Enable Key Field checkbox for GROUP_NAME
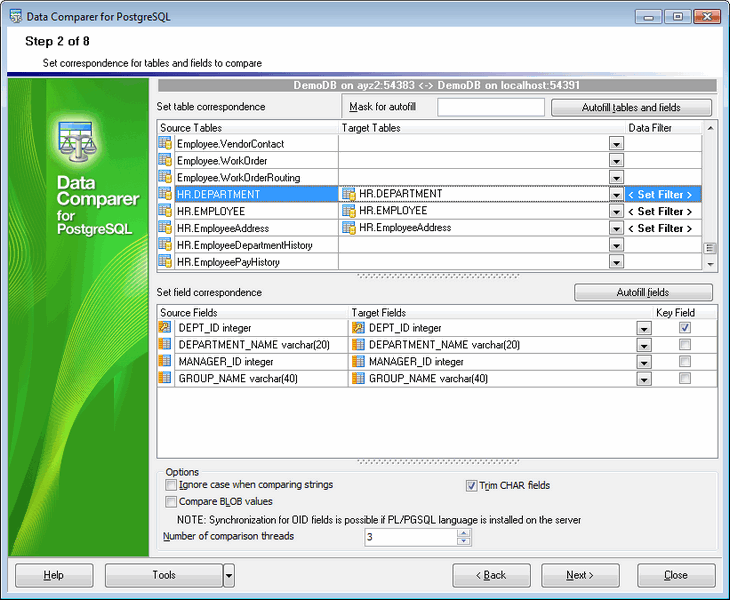Viewport: 730px width, 600px height. (x=684, y=378)
